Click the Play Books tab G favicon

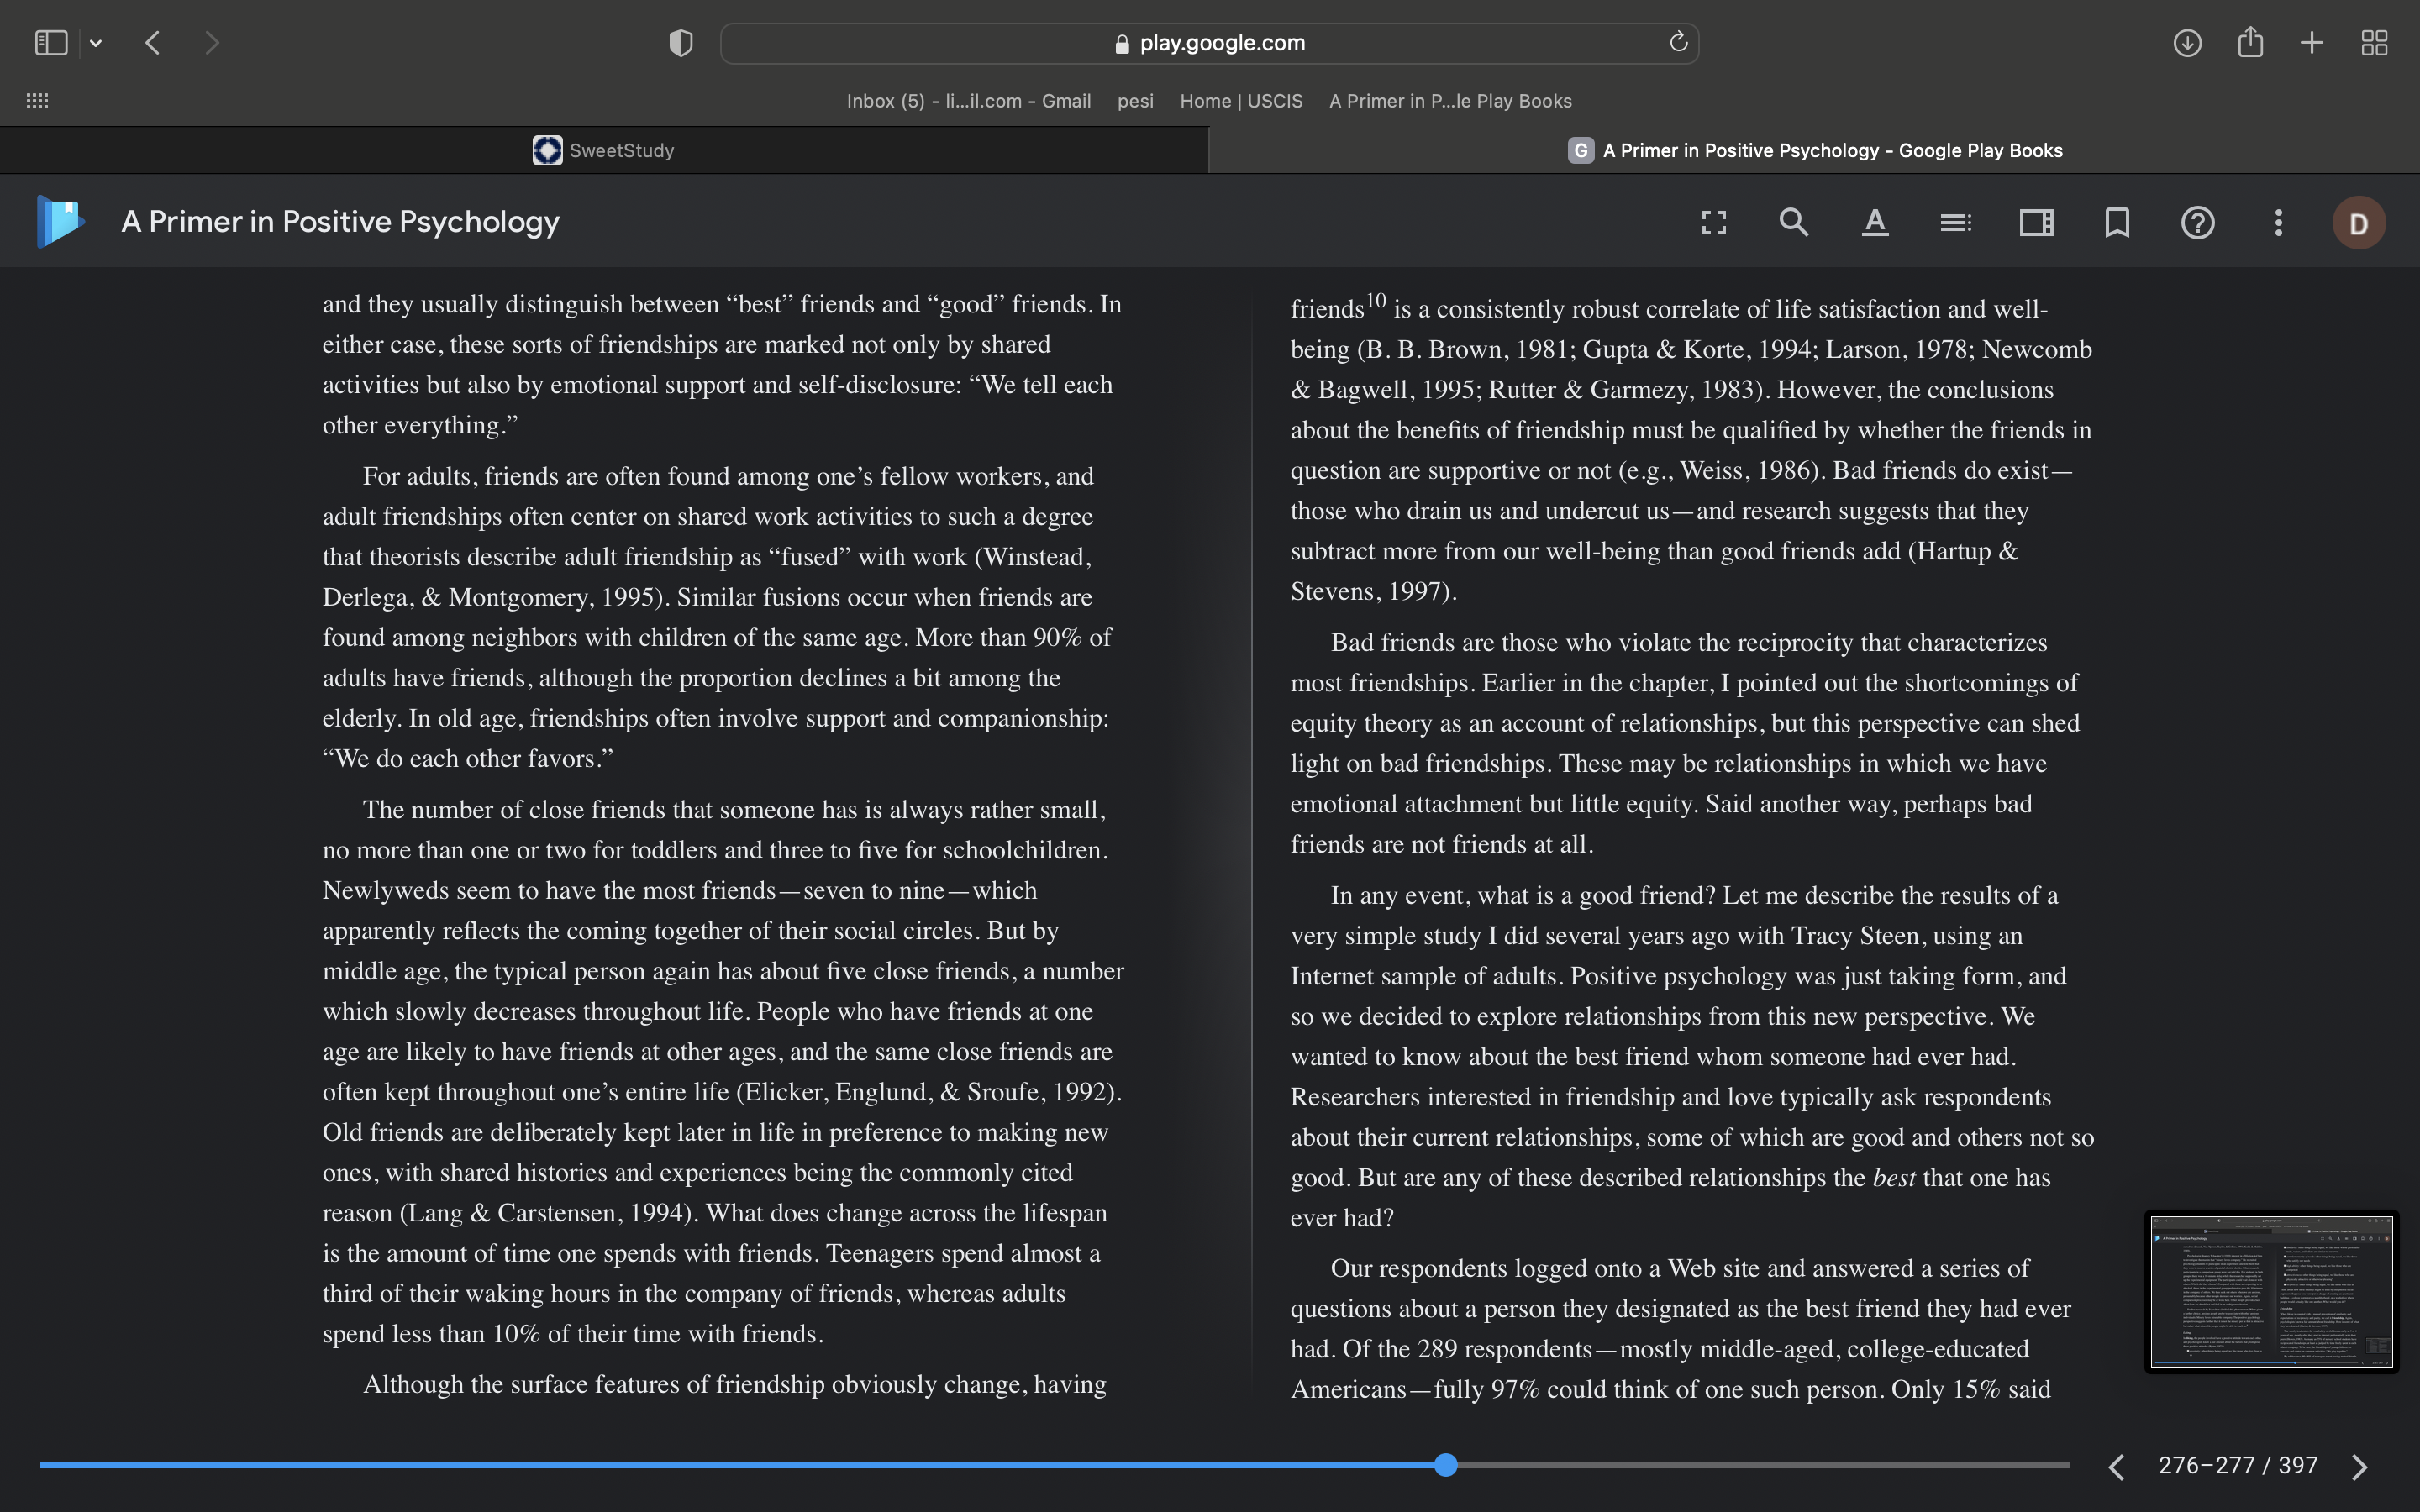[1580, 150]
